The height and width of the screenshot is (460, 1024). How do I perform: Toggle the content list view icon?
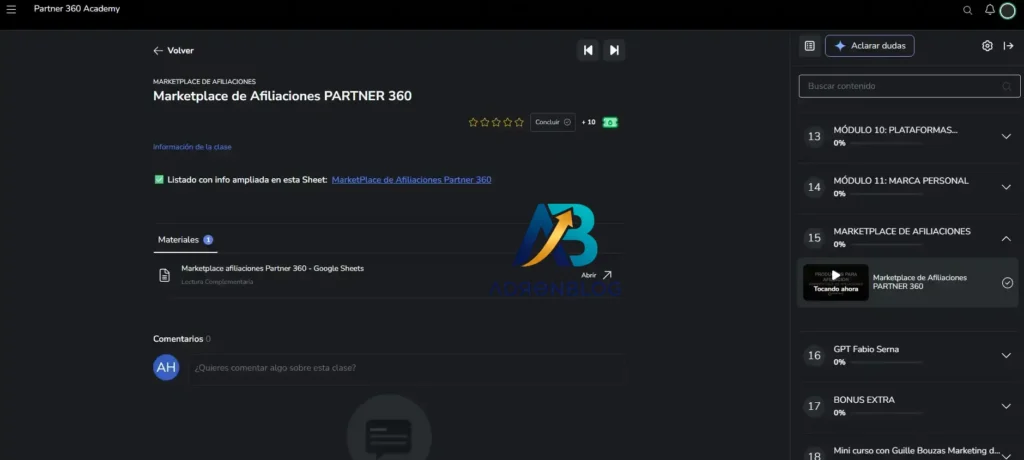pyautogui.click(x=810, y=46)
